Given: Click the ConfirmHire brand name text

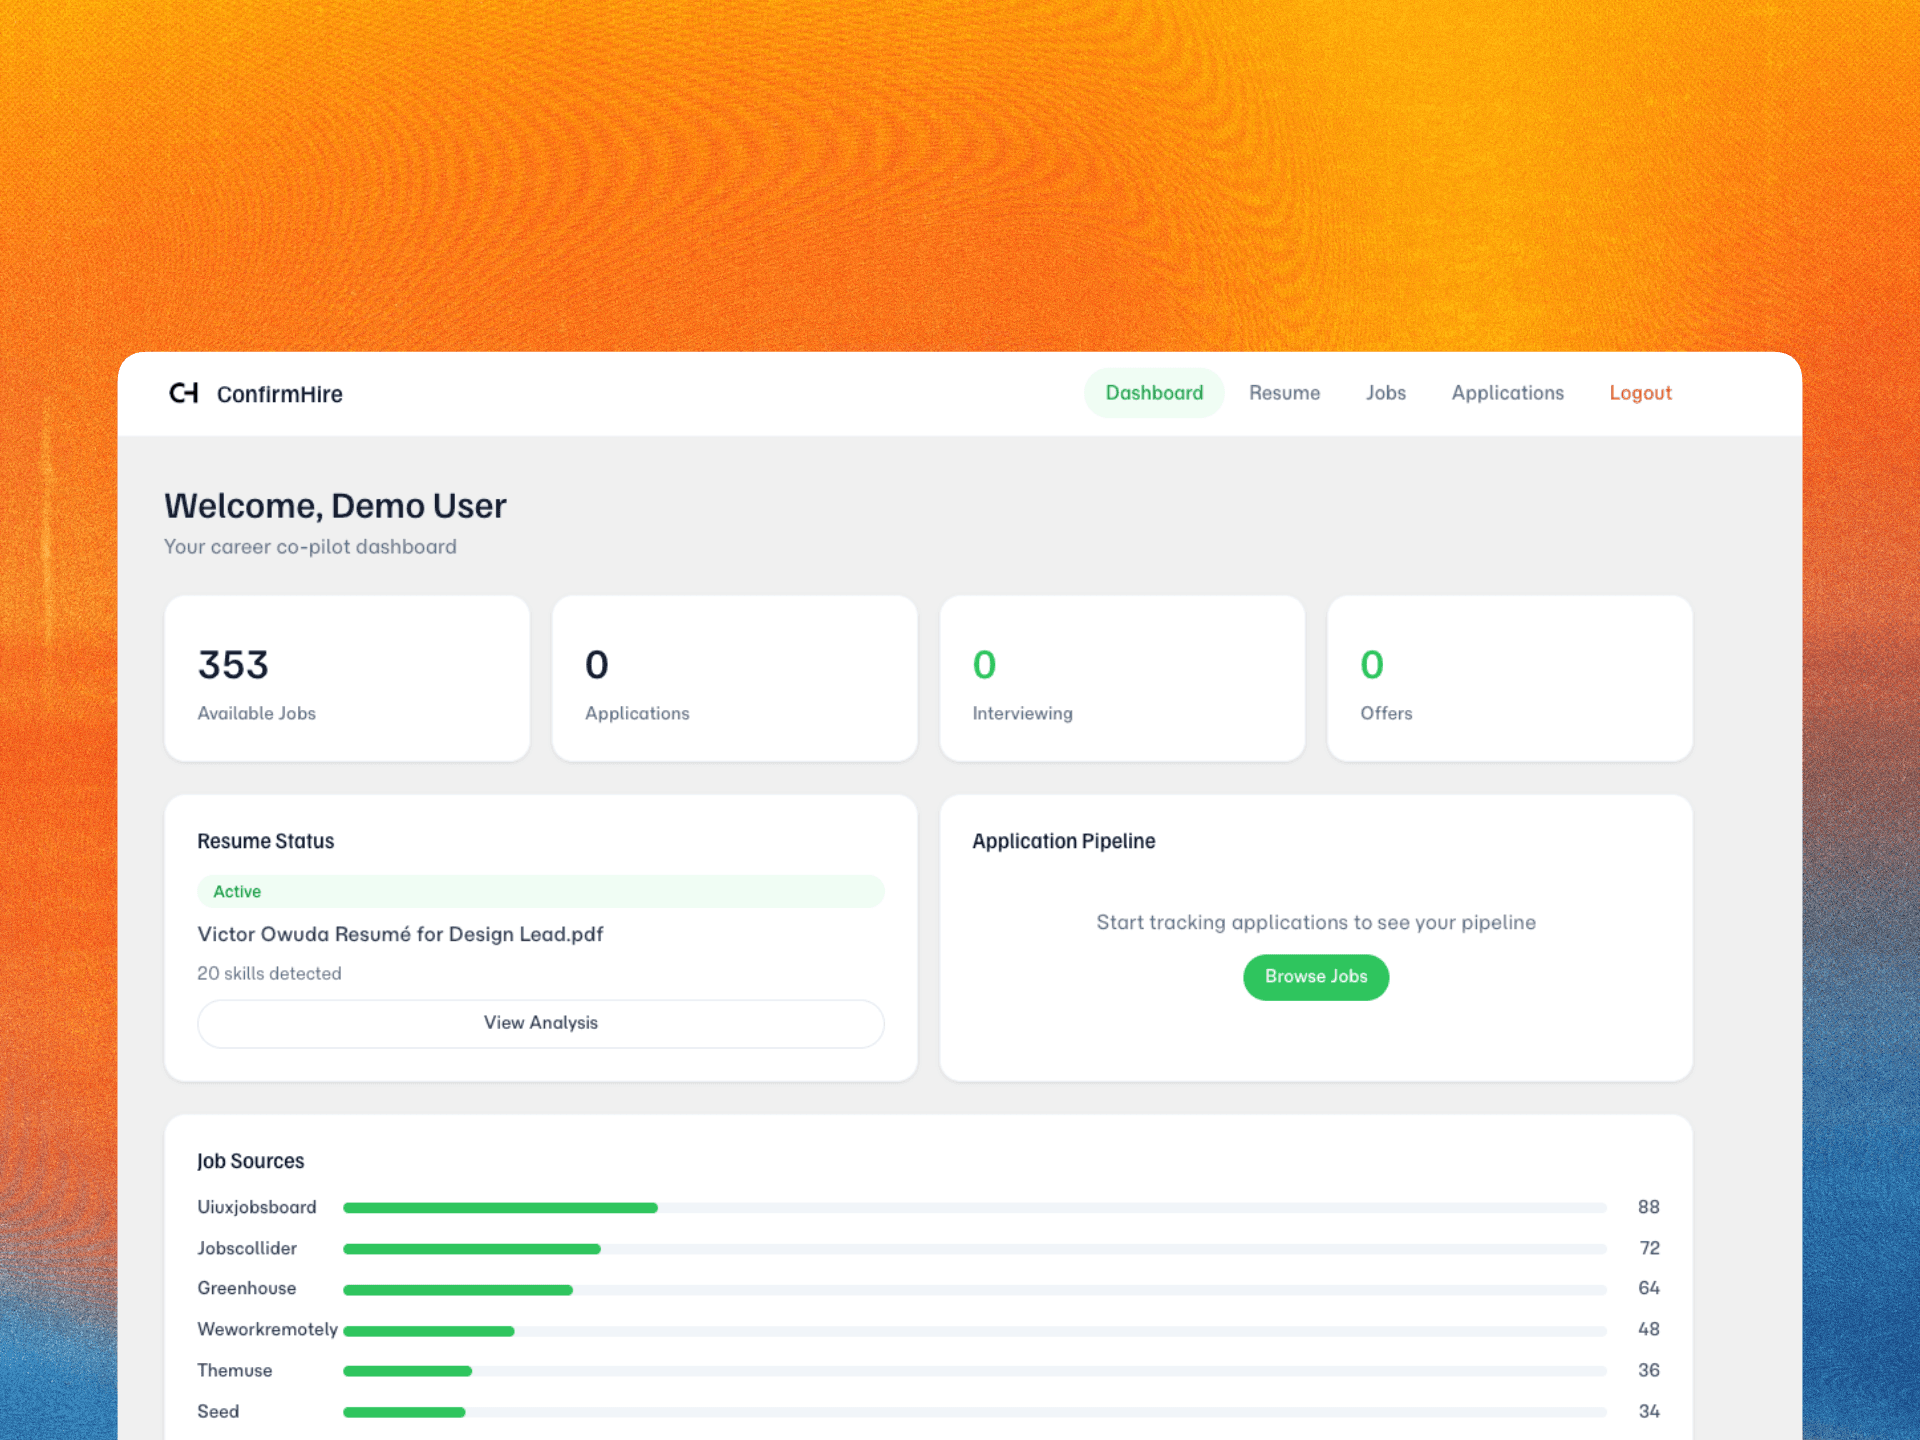Looking at the screenshot, I should pyautogui.click(x=280, y=394).
